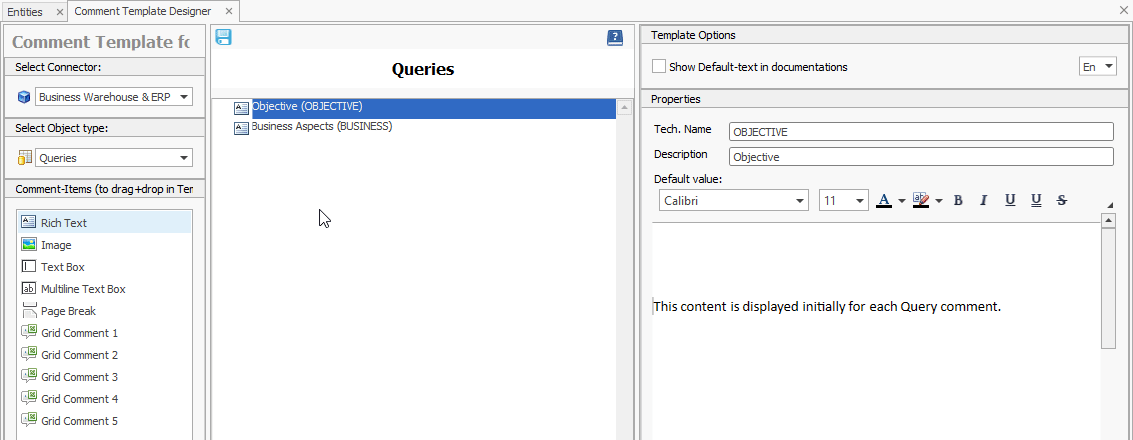The image size is (1133, 440).
Task: Apply single Underline formatting
Action: click(1010, 200)
